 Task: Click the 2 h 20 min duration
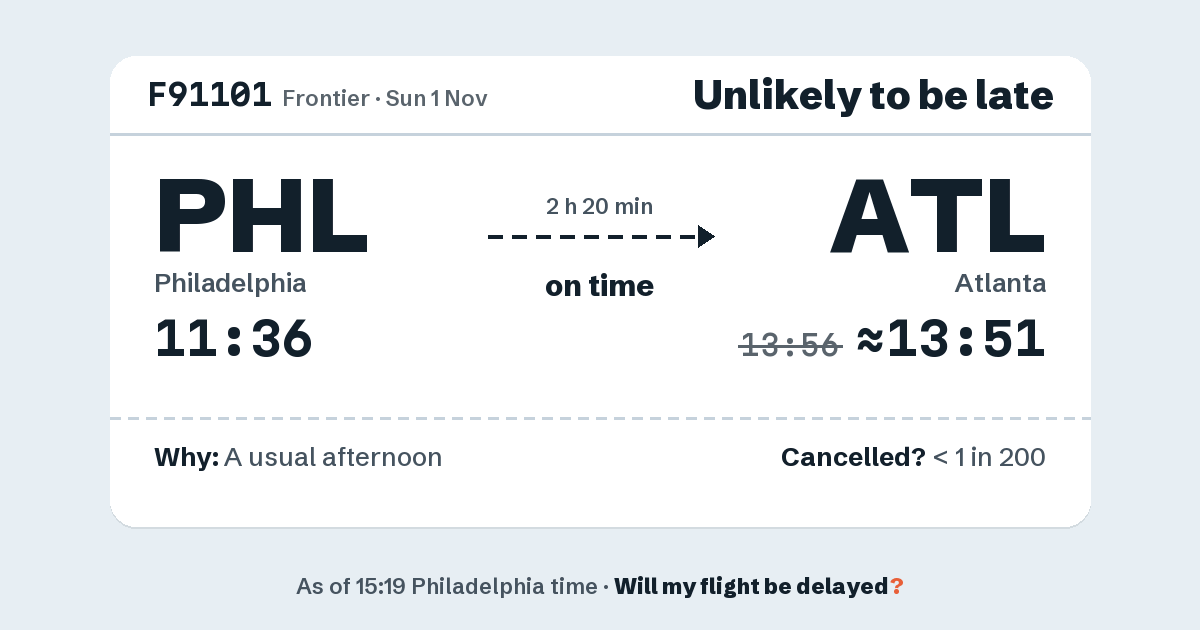pos(600,207)
